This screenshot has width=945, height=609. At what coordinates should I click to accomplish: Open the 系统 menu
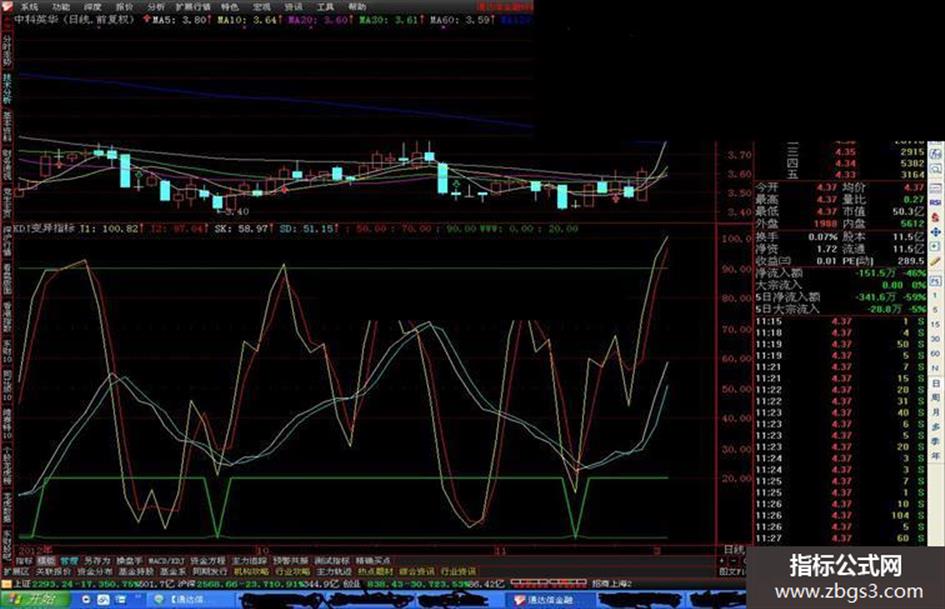pyautogui.click(x=29, y=7)
